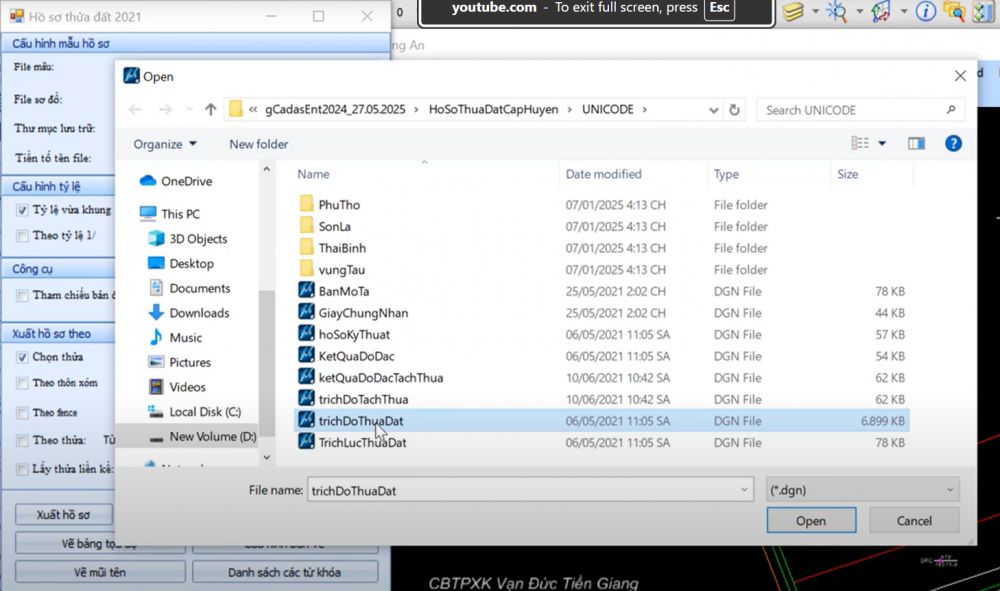Open the Organize menu

[x=165, y=144]
